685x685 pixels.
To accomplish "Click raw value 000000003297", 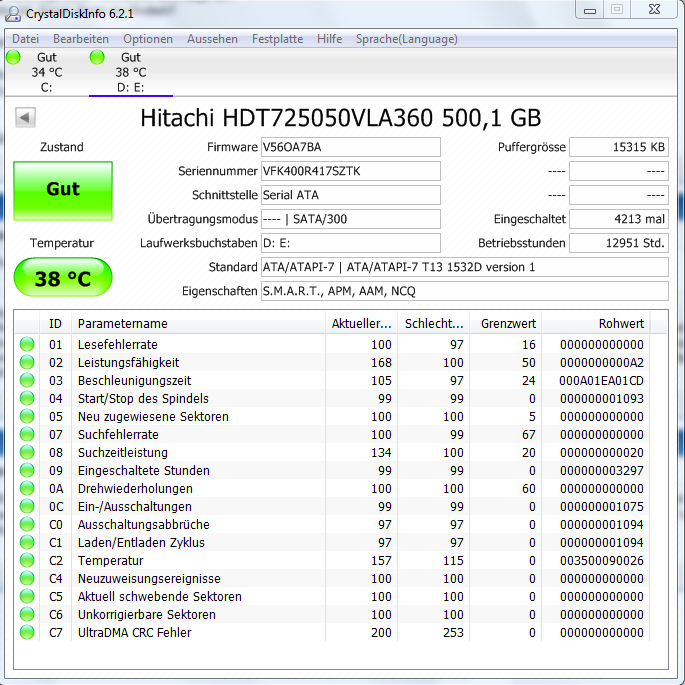I will tap(602, 471).
